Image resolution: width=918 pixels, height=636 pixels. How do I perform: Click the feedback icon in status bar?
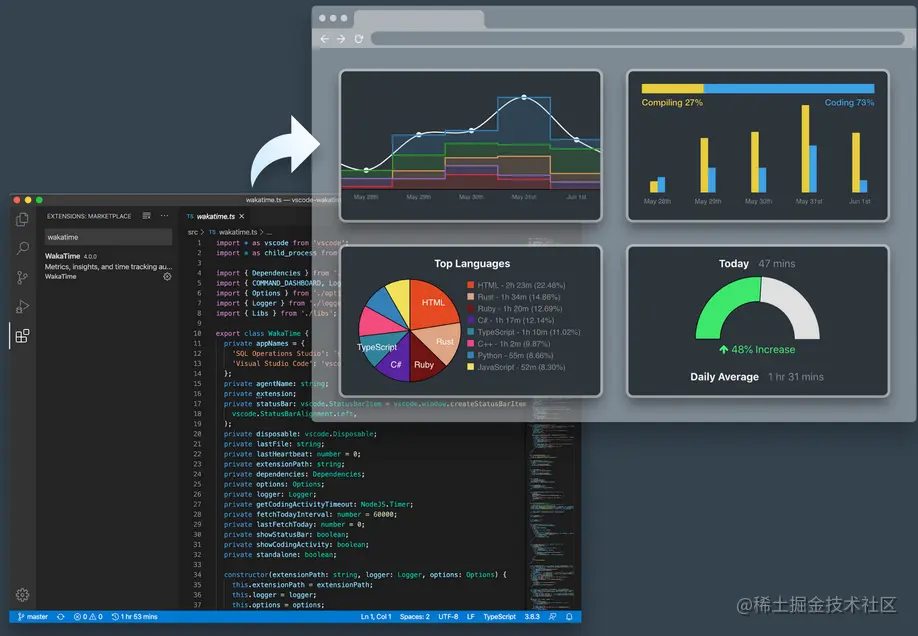(x=552, y=617)
